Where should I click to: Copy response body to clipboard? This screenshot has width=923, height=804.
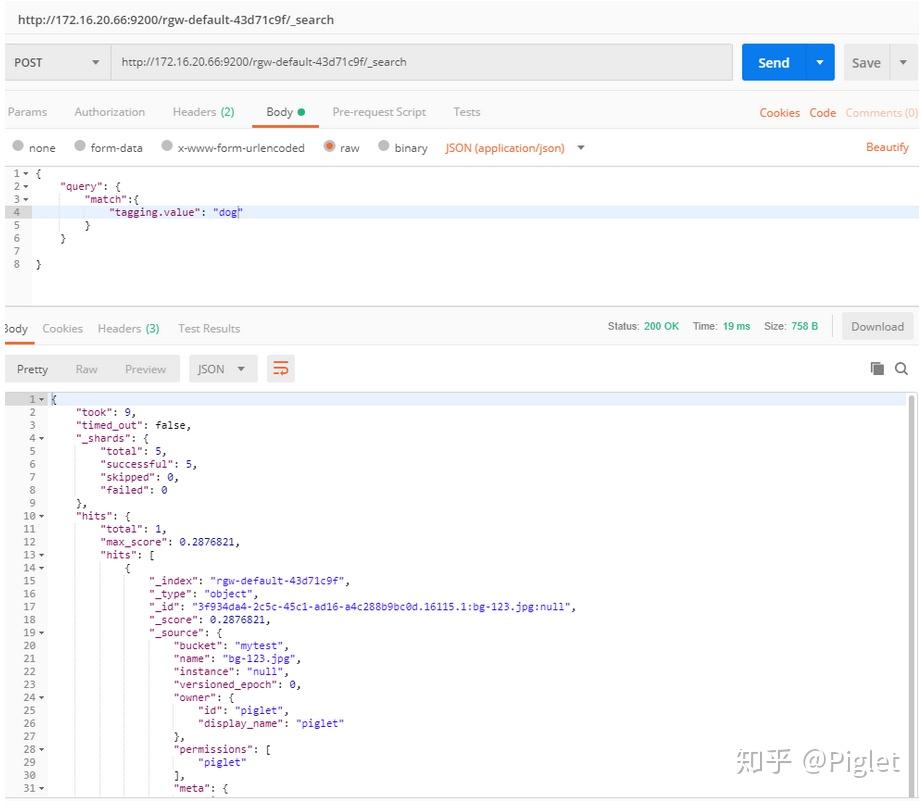(x=877, y=369)
